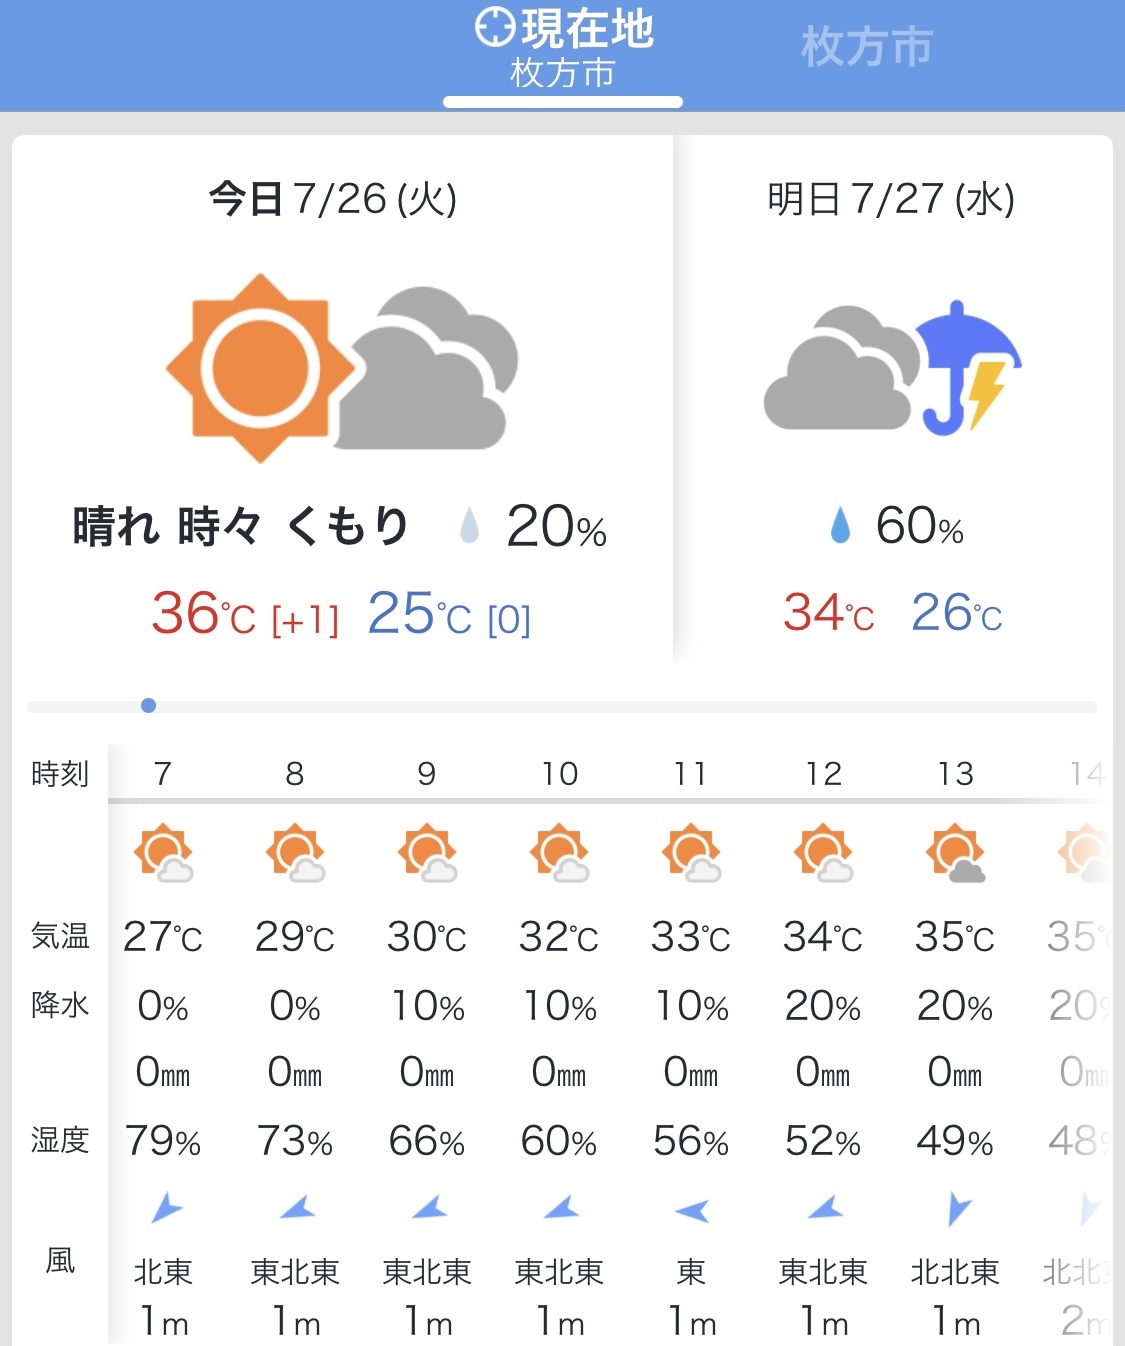The image size is (1125, 1346).
Task: Tap tomorrow's blue raindrop icon beside 60%
Action: tap(840, 525)
